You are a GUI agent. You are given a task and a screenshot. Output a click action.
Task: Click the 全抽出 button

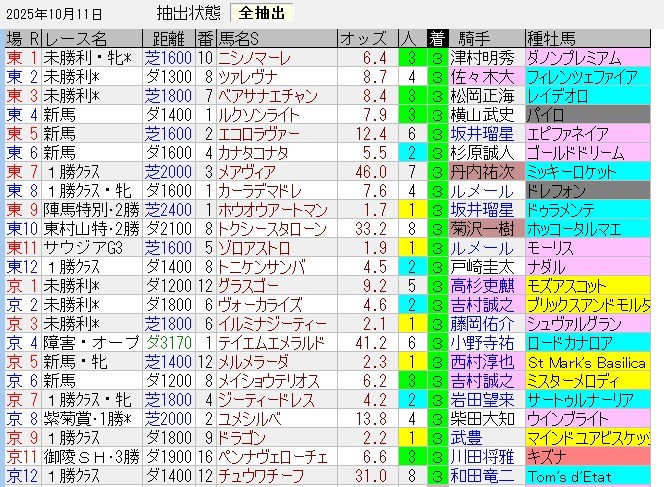[x=262, y=13]
